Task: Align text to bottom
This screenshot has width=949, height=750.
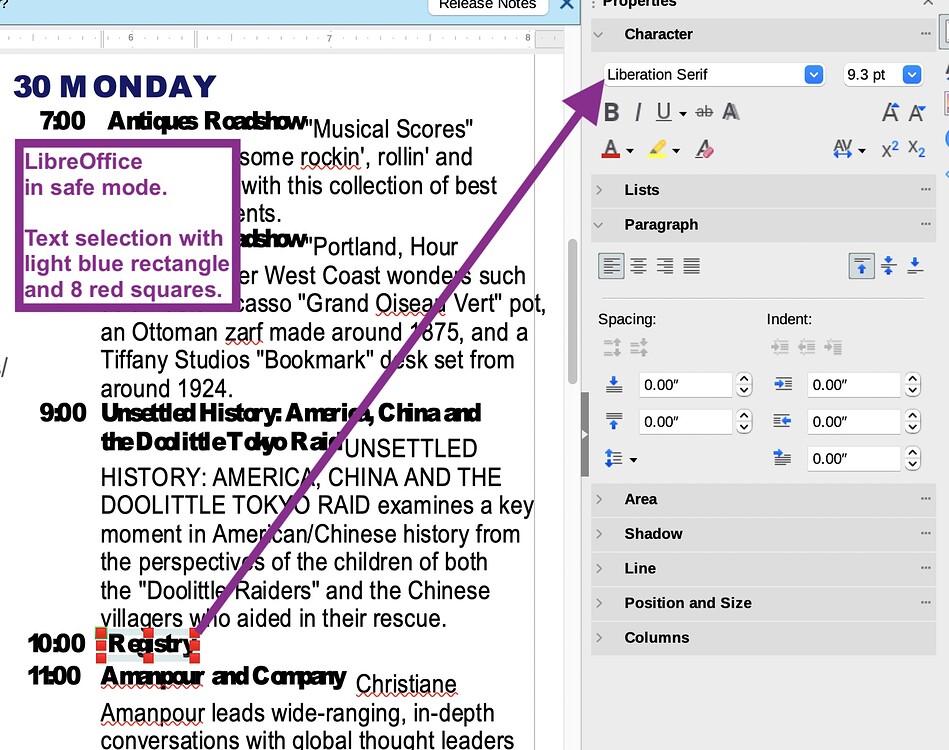Action: (915, 266)
